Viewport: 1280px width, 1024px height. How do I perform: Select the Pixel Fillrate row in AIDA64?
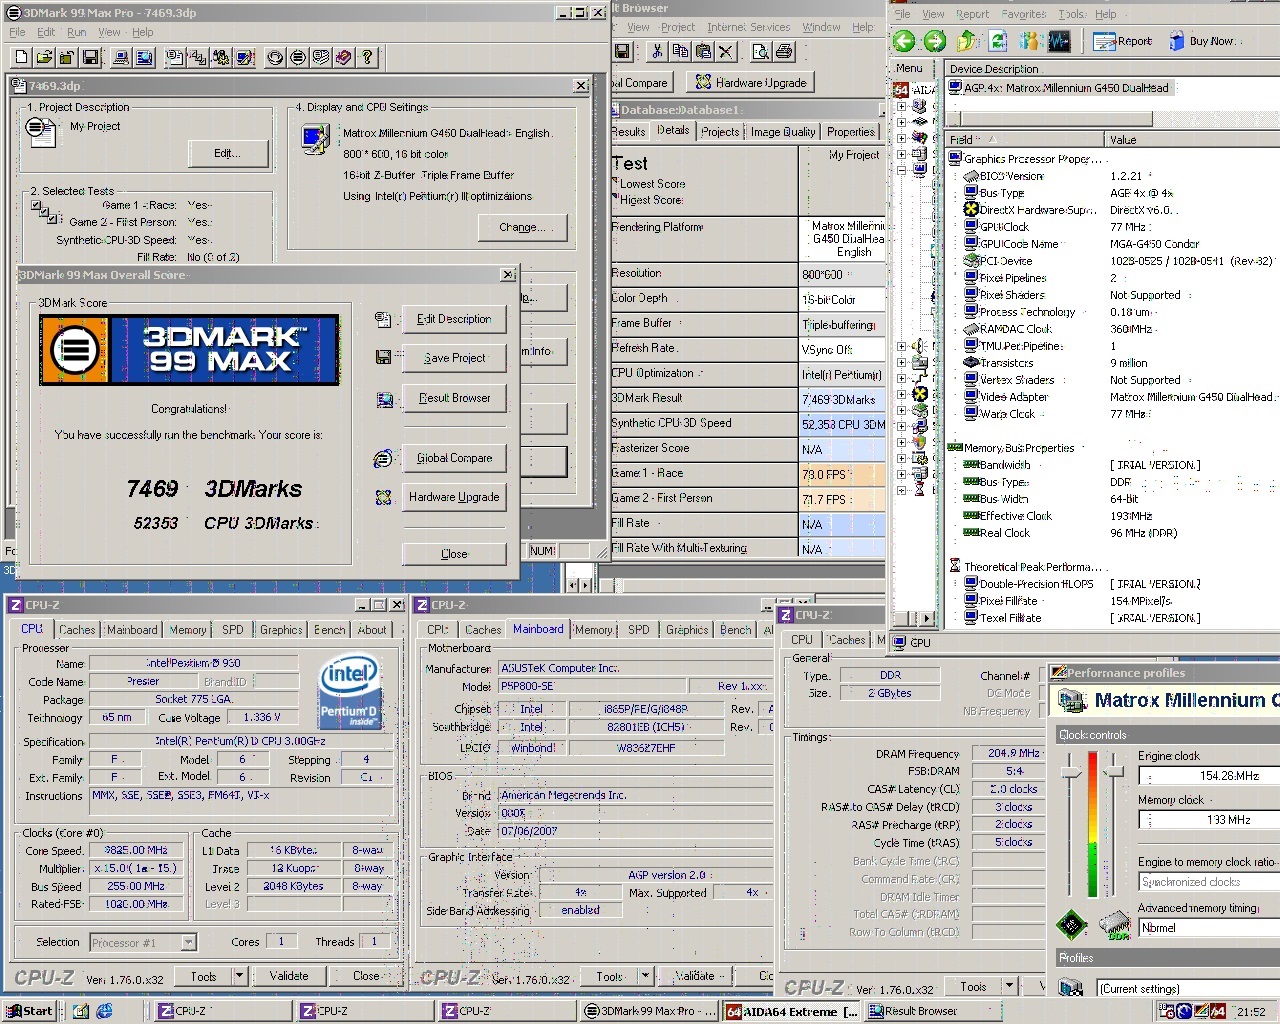pos(1112,601)
